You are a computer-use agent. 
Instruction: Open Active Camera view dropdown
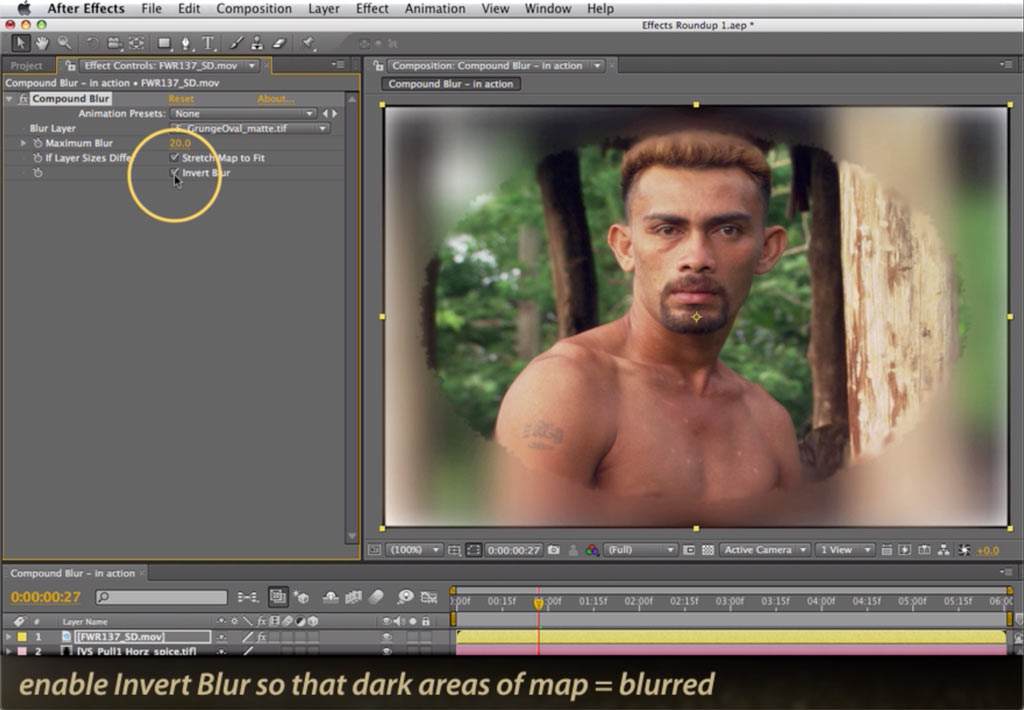765,550
